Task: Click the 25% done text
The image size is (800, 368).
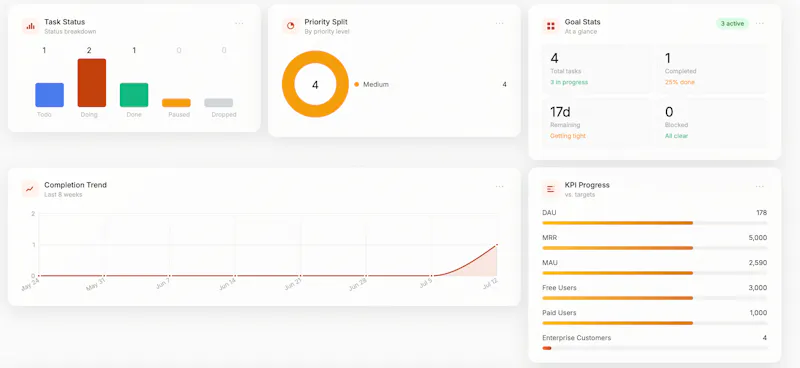Action: tap(680, 82)
